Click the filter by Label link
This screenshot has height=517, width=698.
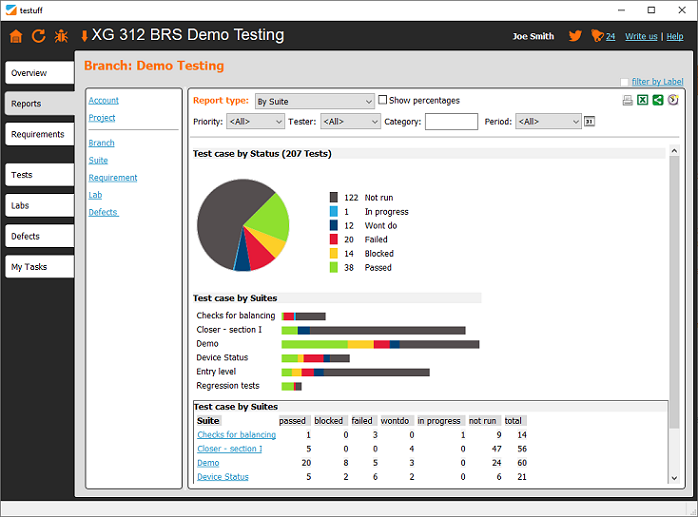point(657,81)
